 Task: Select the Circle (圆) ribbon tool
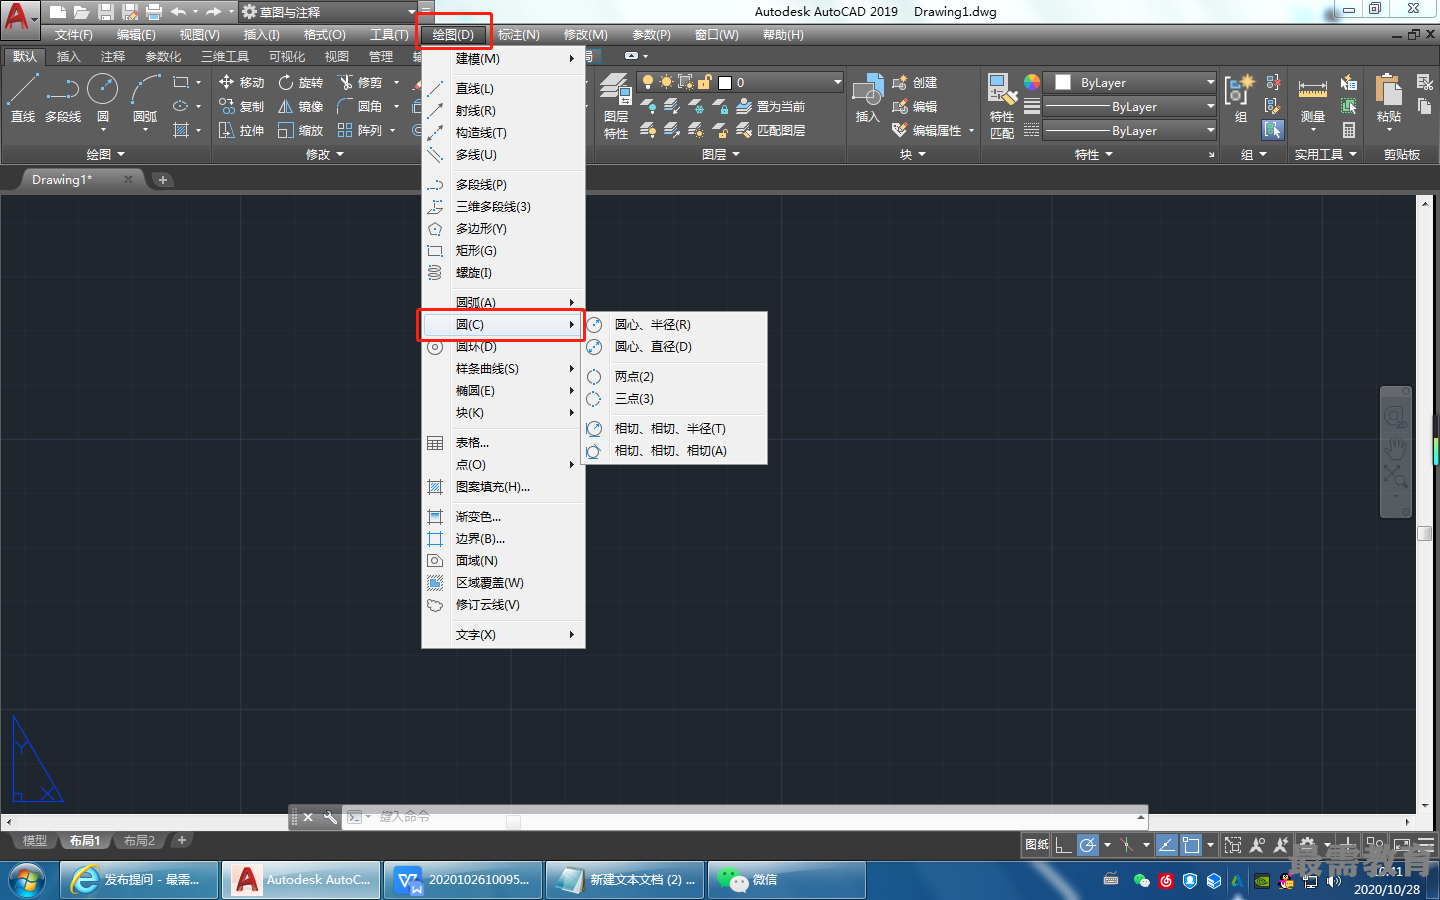coord(103,98)
